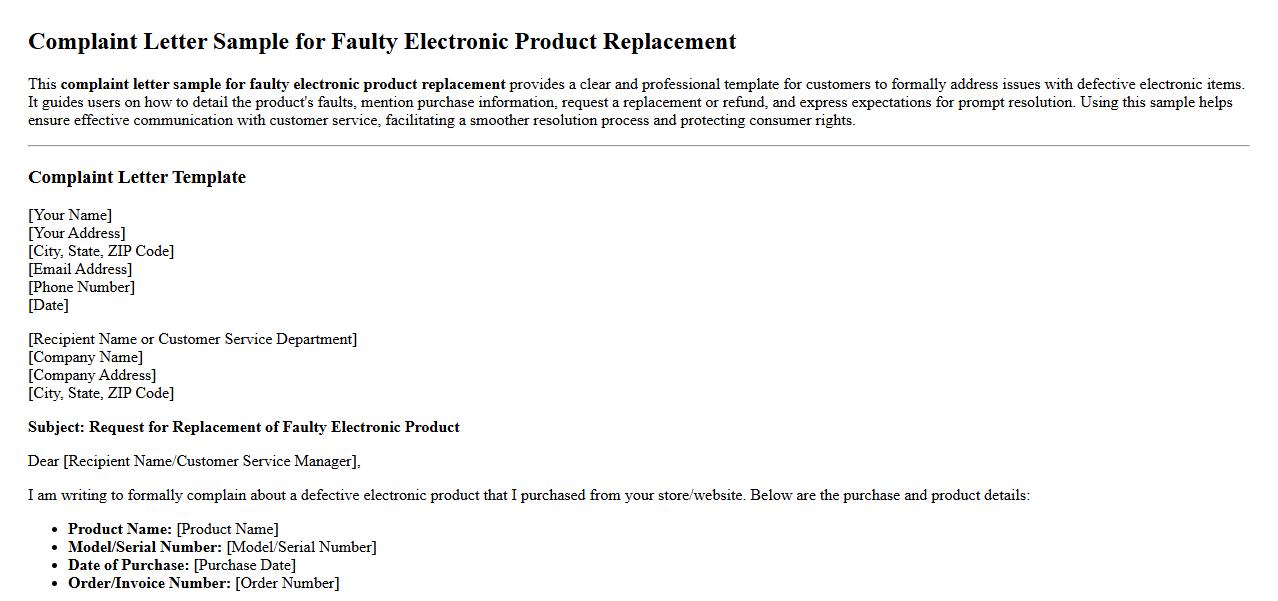Click the [Order Number] placeholder value
This screenshot has height=601, width=1278.
(287, 583)
